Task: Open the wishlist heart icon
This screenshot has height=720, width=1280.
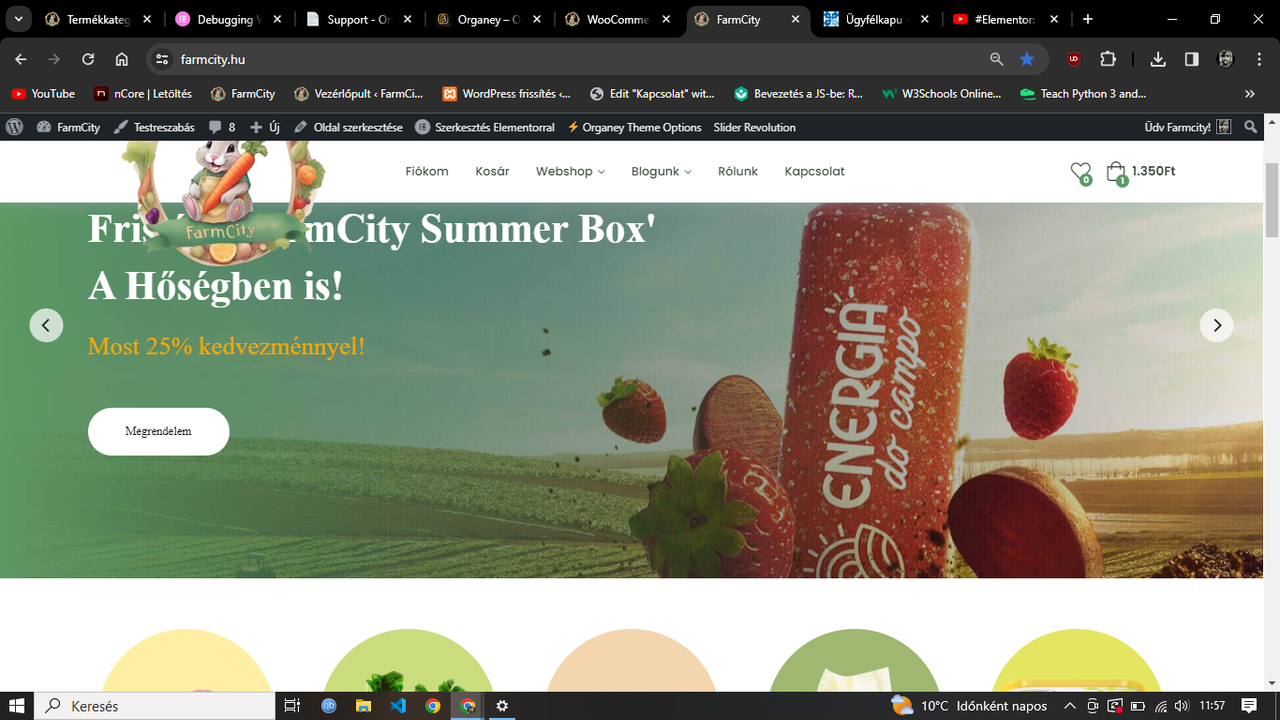Action: click(1080, 172)
